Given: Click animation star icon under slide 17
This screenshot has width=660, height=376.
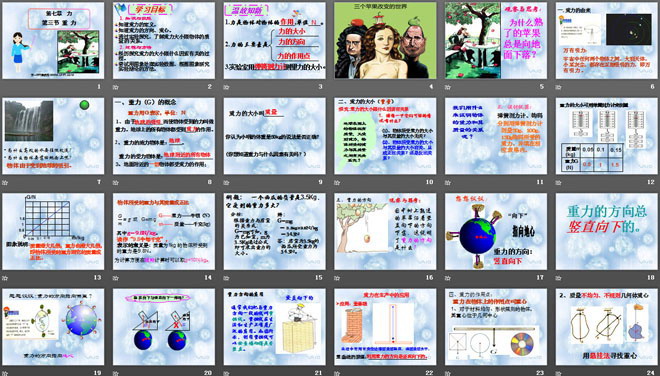Looking at the screenshot, I should [x=448, y=278].
